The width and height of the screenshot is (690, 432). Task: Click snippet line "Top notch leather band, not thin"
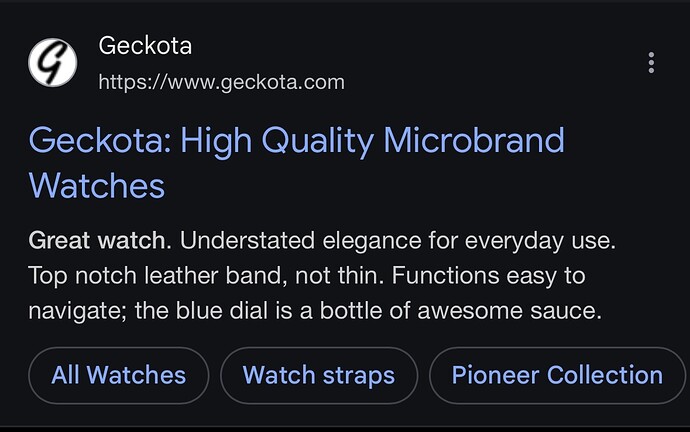(x=206, y=276)
